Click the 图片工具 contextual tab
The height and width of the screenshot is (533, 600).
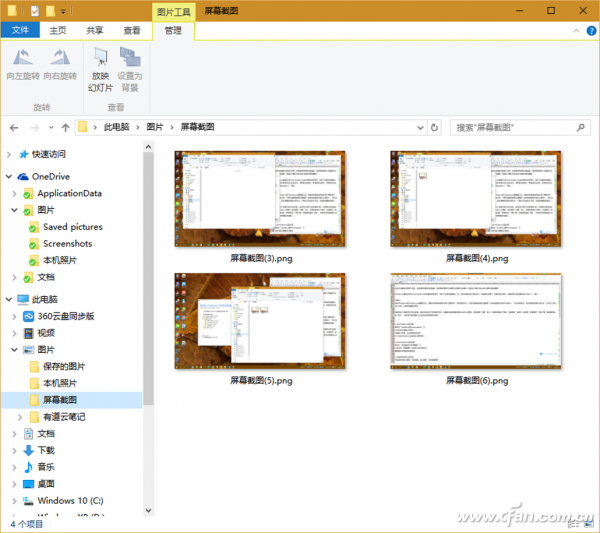pos(174,12)
